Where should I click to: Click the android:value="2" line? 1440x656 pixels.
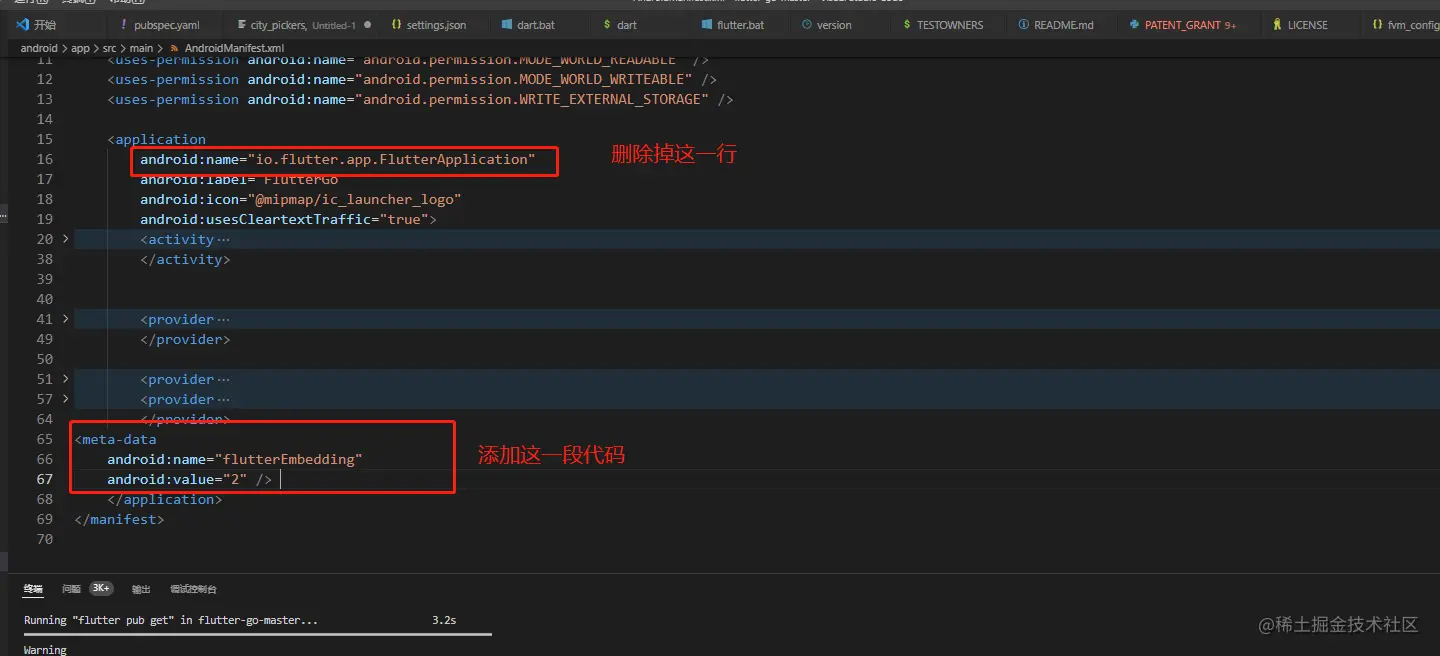pyautogui.click(x=190, y=479)
